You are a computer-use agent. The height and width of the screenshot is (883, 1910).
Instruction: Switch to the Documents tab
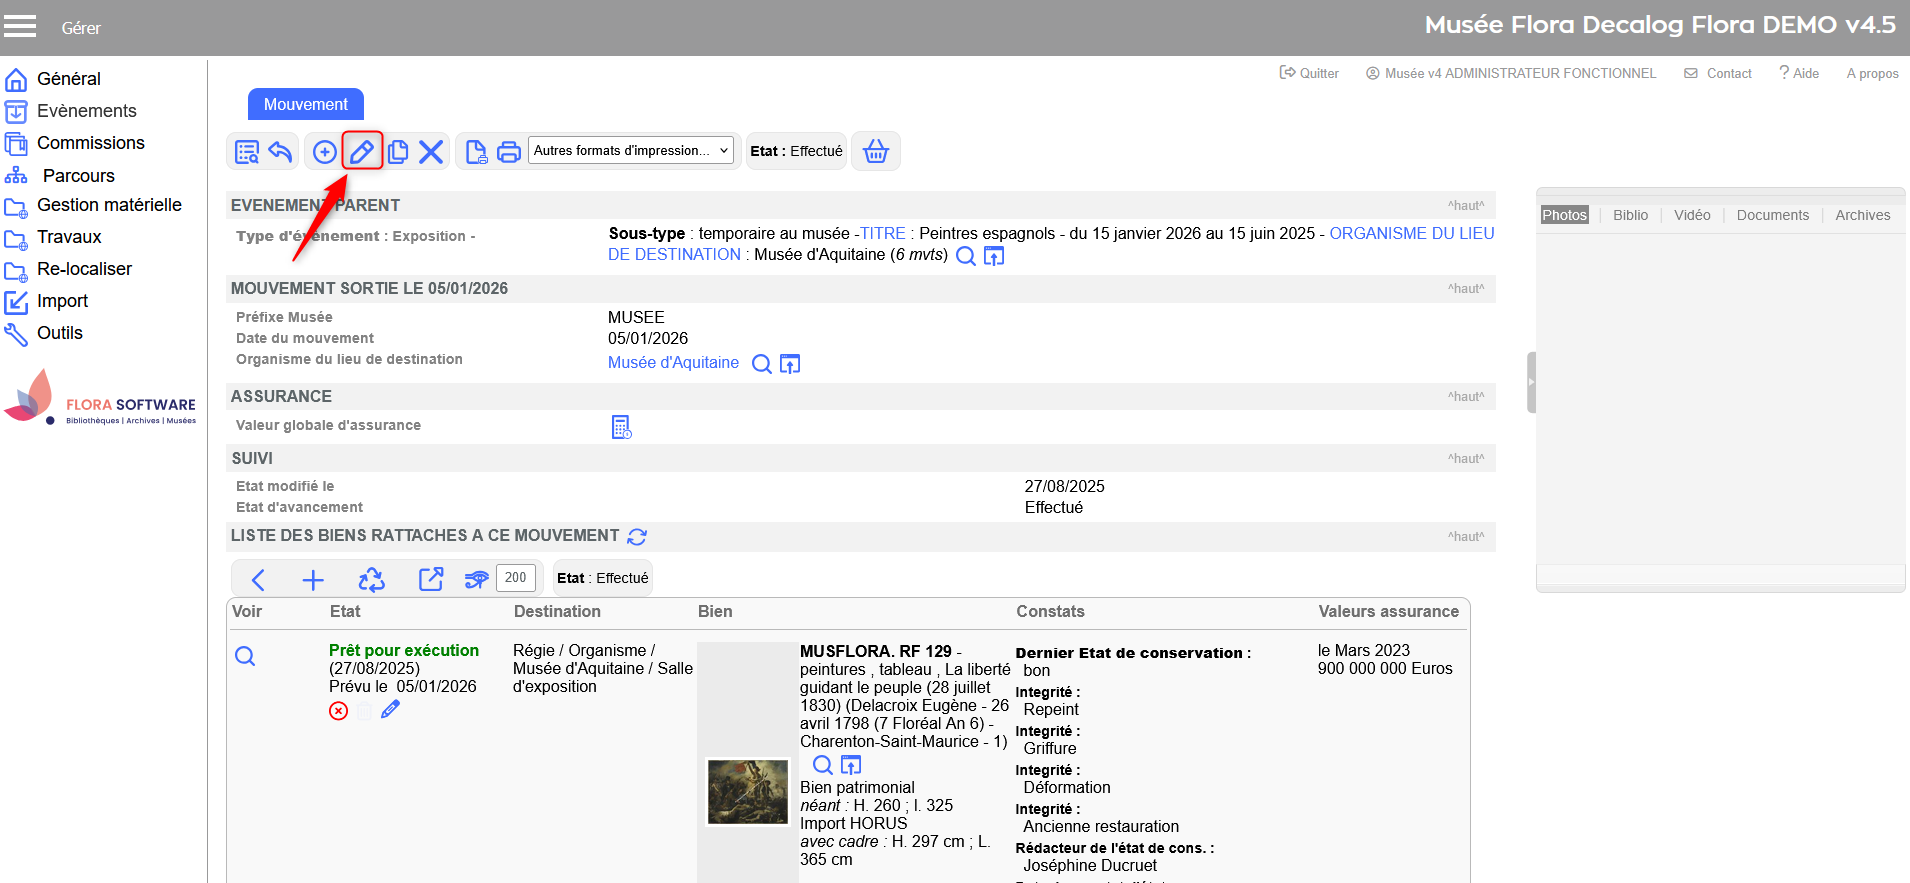pyautogui.click(x=1772, y=215)
